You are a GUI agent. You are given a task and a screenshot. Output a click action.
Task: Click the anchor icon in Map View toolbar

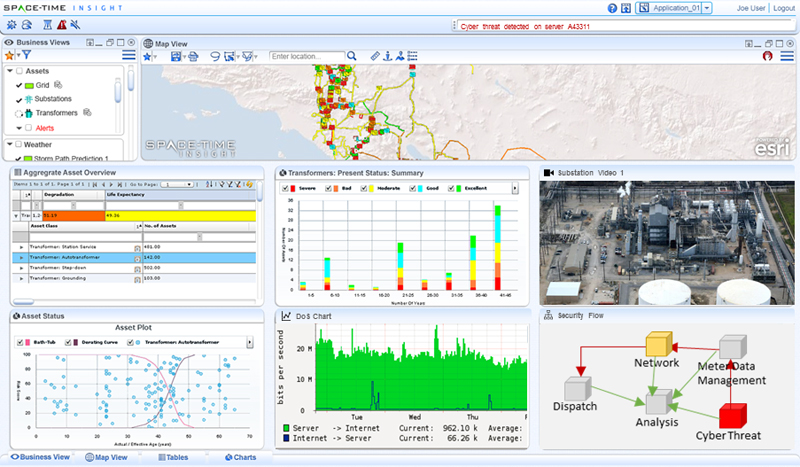(x=387, y=56)
